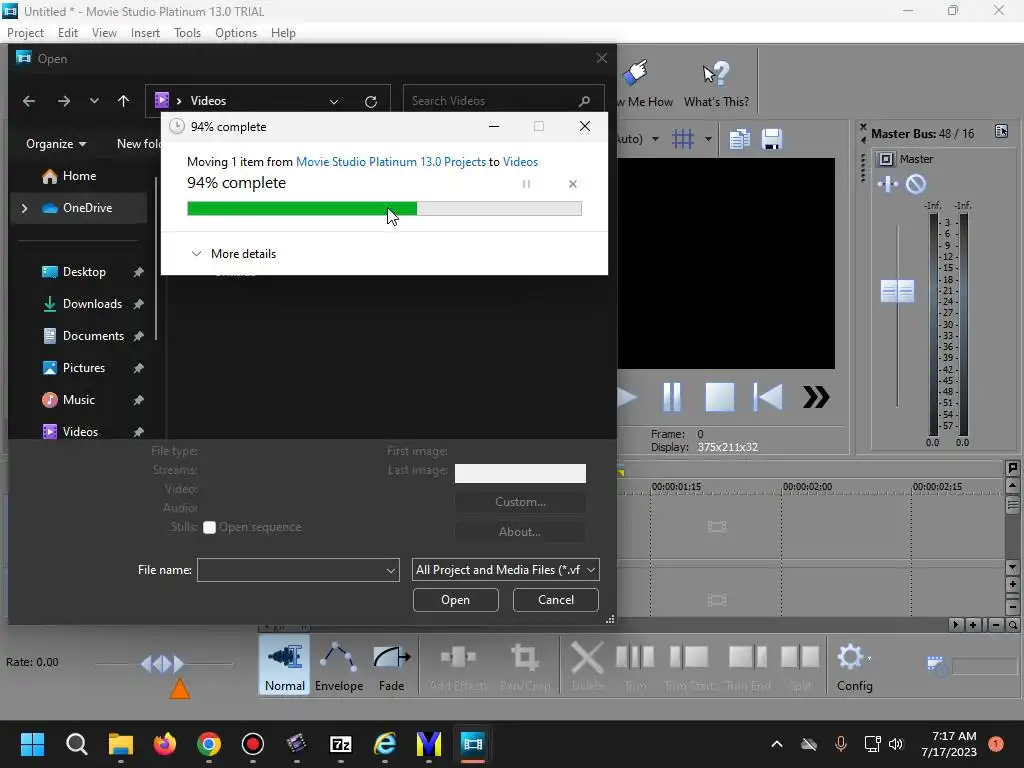Screen dimensions: 1024x768
Task: Click the Open button in dialog
Action: pos(456,600)
